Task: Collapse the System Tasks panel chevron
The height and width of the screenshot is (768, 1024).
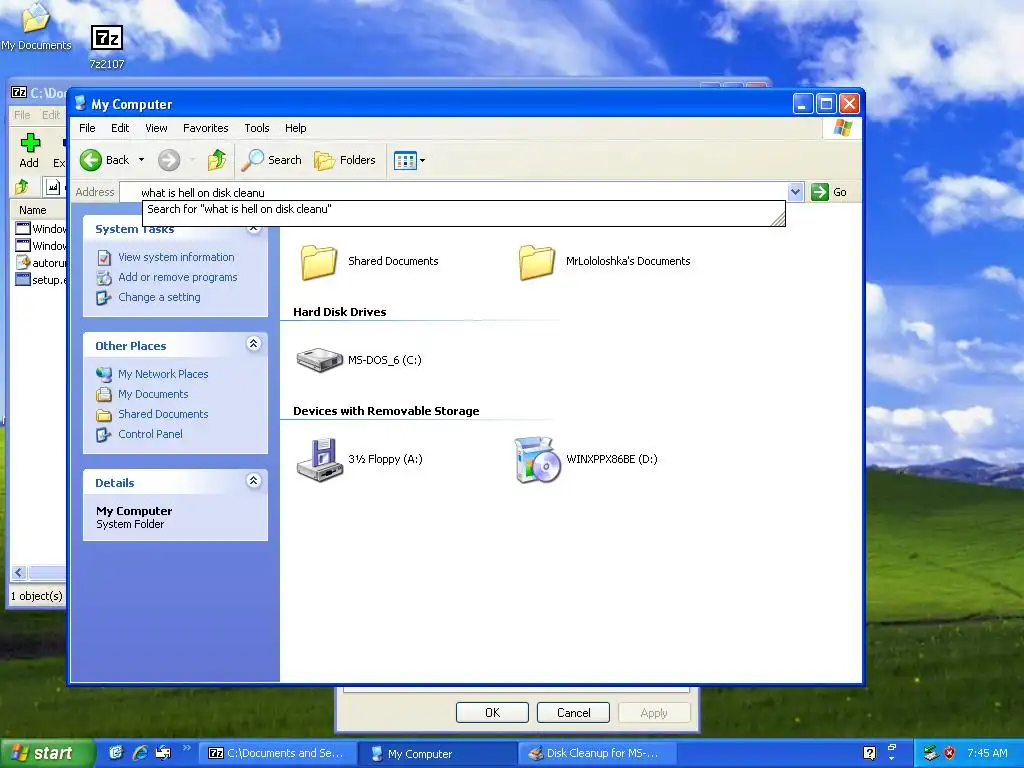Action: (x=253, y=228)
